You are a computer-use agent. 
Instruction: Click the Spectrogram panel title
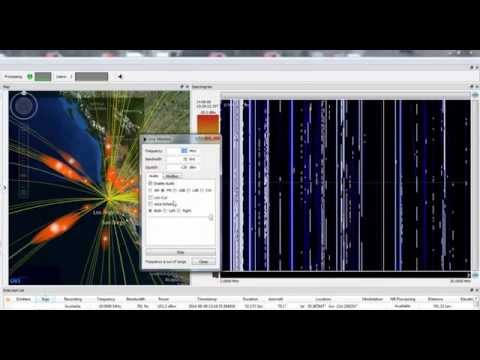[202, 87]
